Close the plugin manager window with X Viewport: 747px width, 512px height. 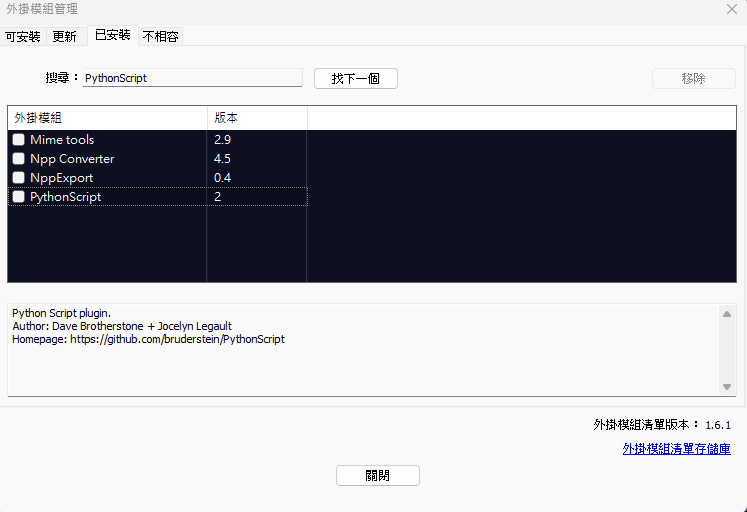pyautogui.click(x=731, y=9)
